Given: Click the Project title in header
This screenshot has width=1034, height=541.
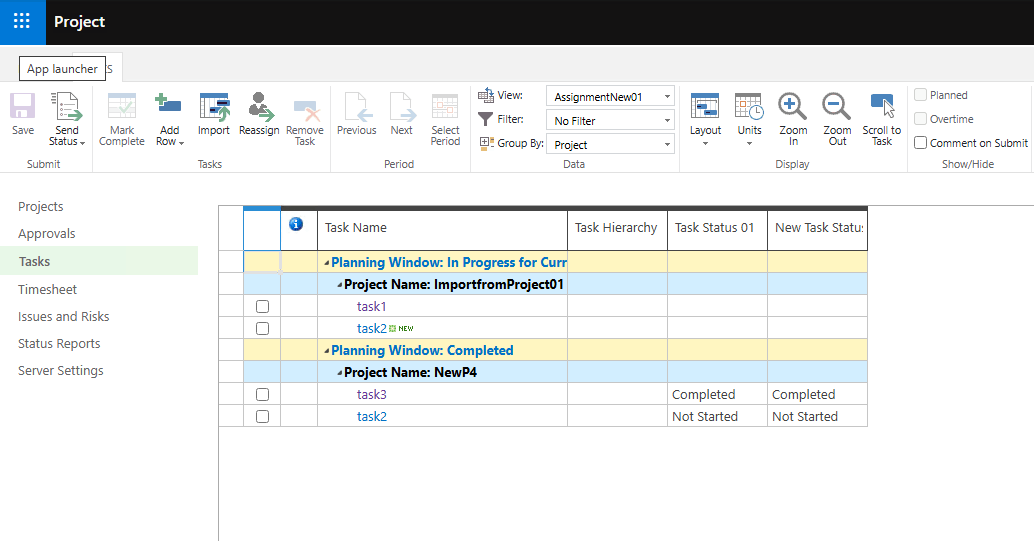Looking at the screenshot, I should pos(79,22).
